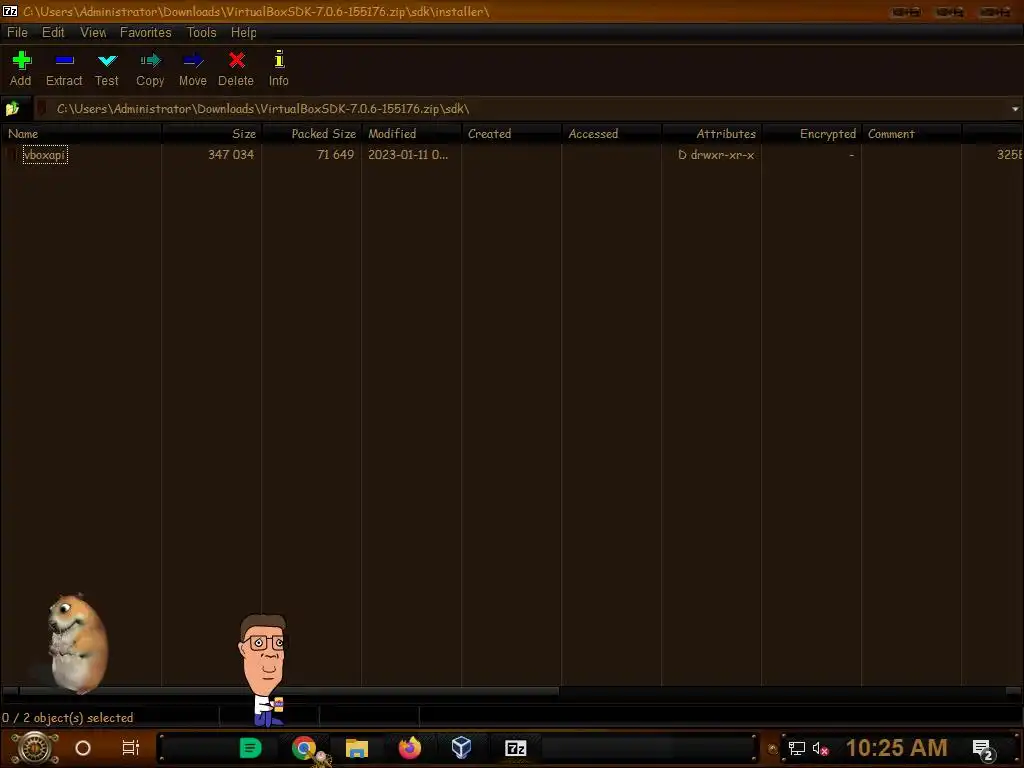
Task: Sort by the Accessed column header
Action: point(611,134)
